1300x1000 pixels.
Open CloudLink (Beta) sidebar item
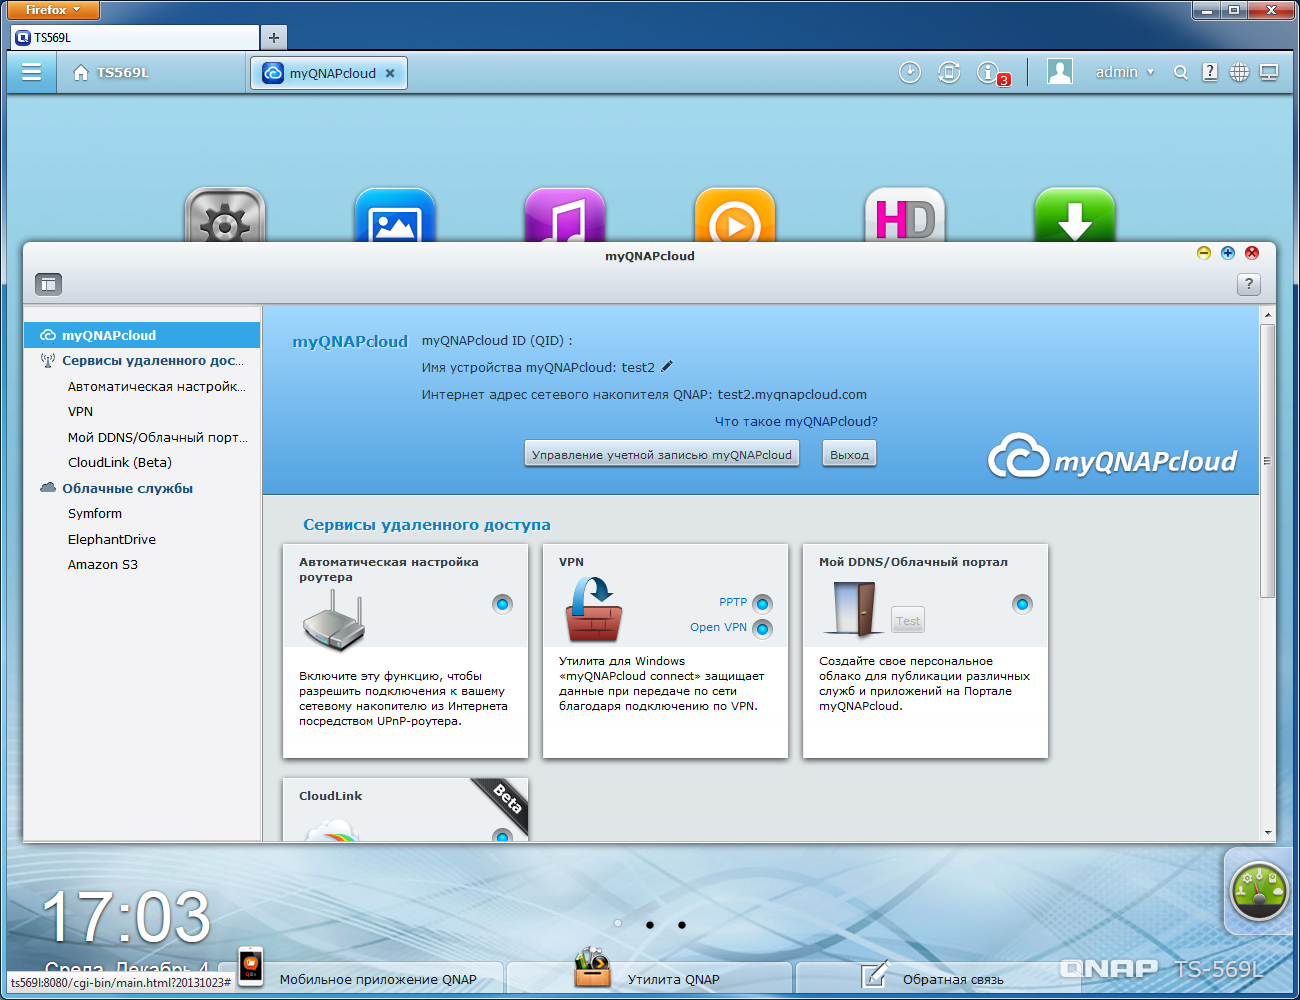pos(120,462)
